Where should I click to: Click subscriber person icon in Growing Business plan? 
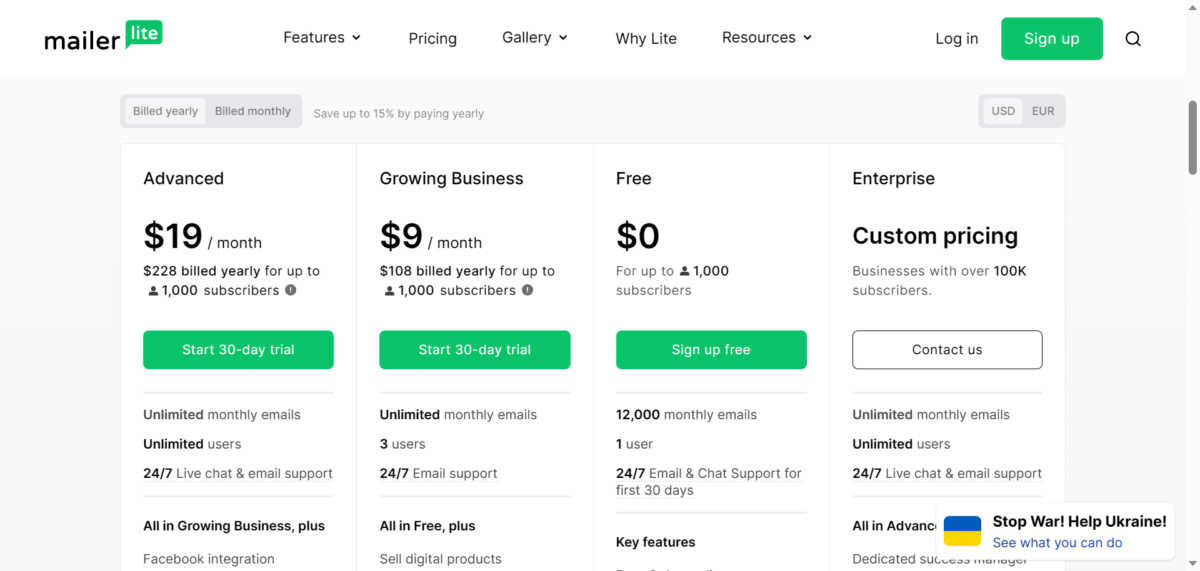pyautogui.click(x=390, y=291)
